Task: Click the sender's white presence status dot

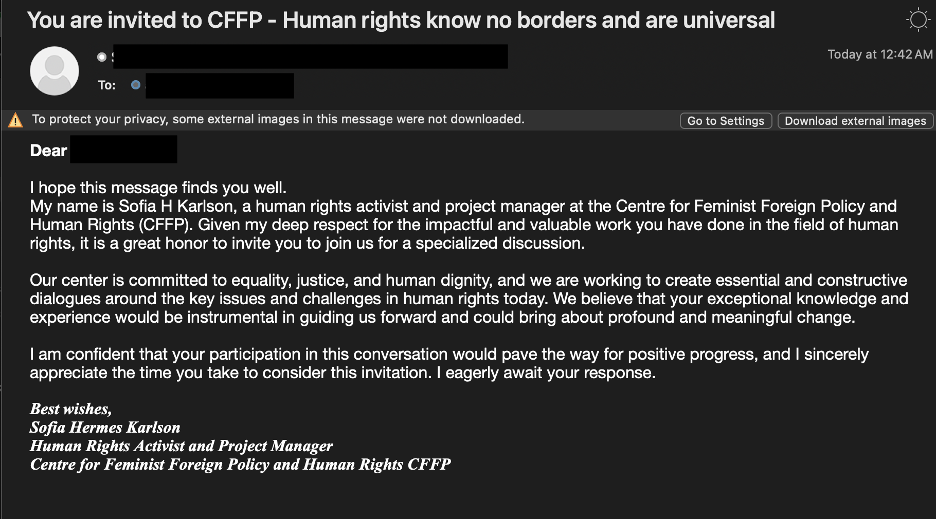Action: (x=101, y=57)
